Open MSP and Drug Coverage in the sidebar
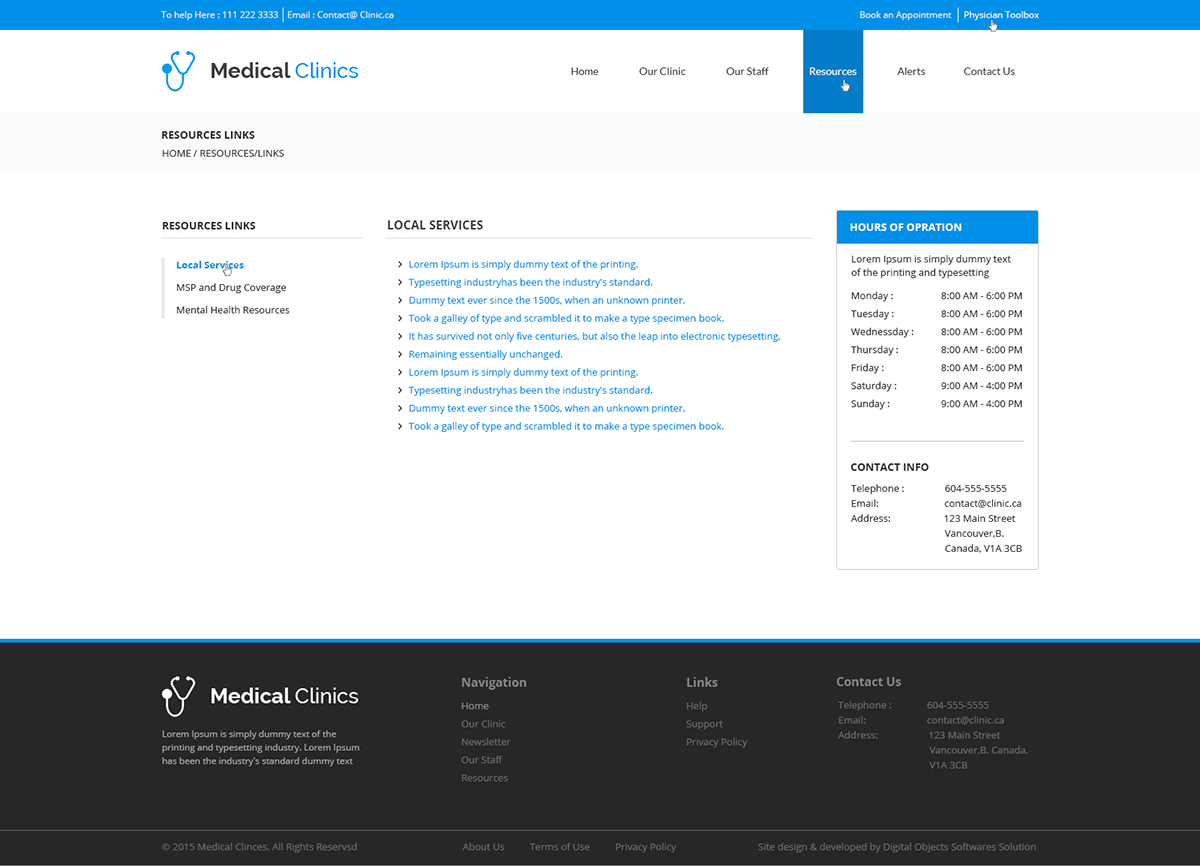 point(231,287)
